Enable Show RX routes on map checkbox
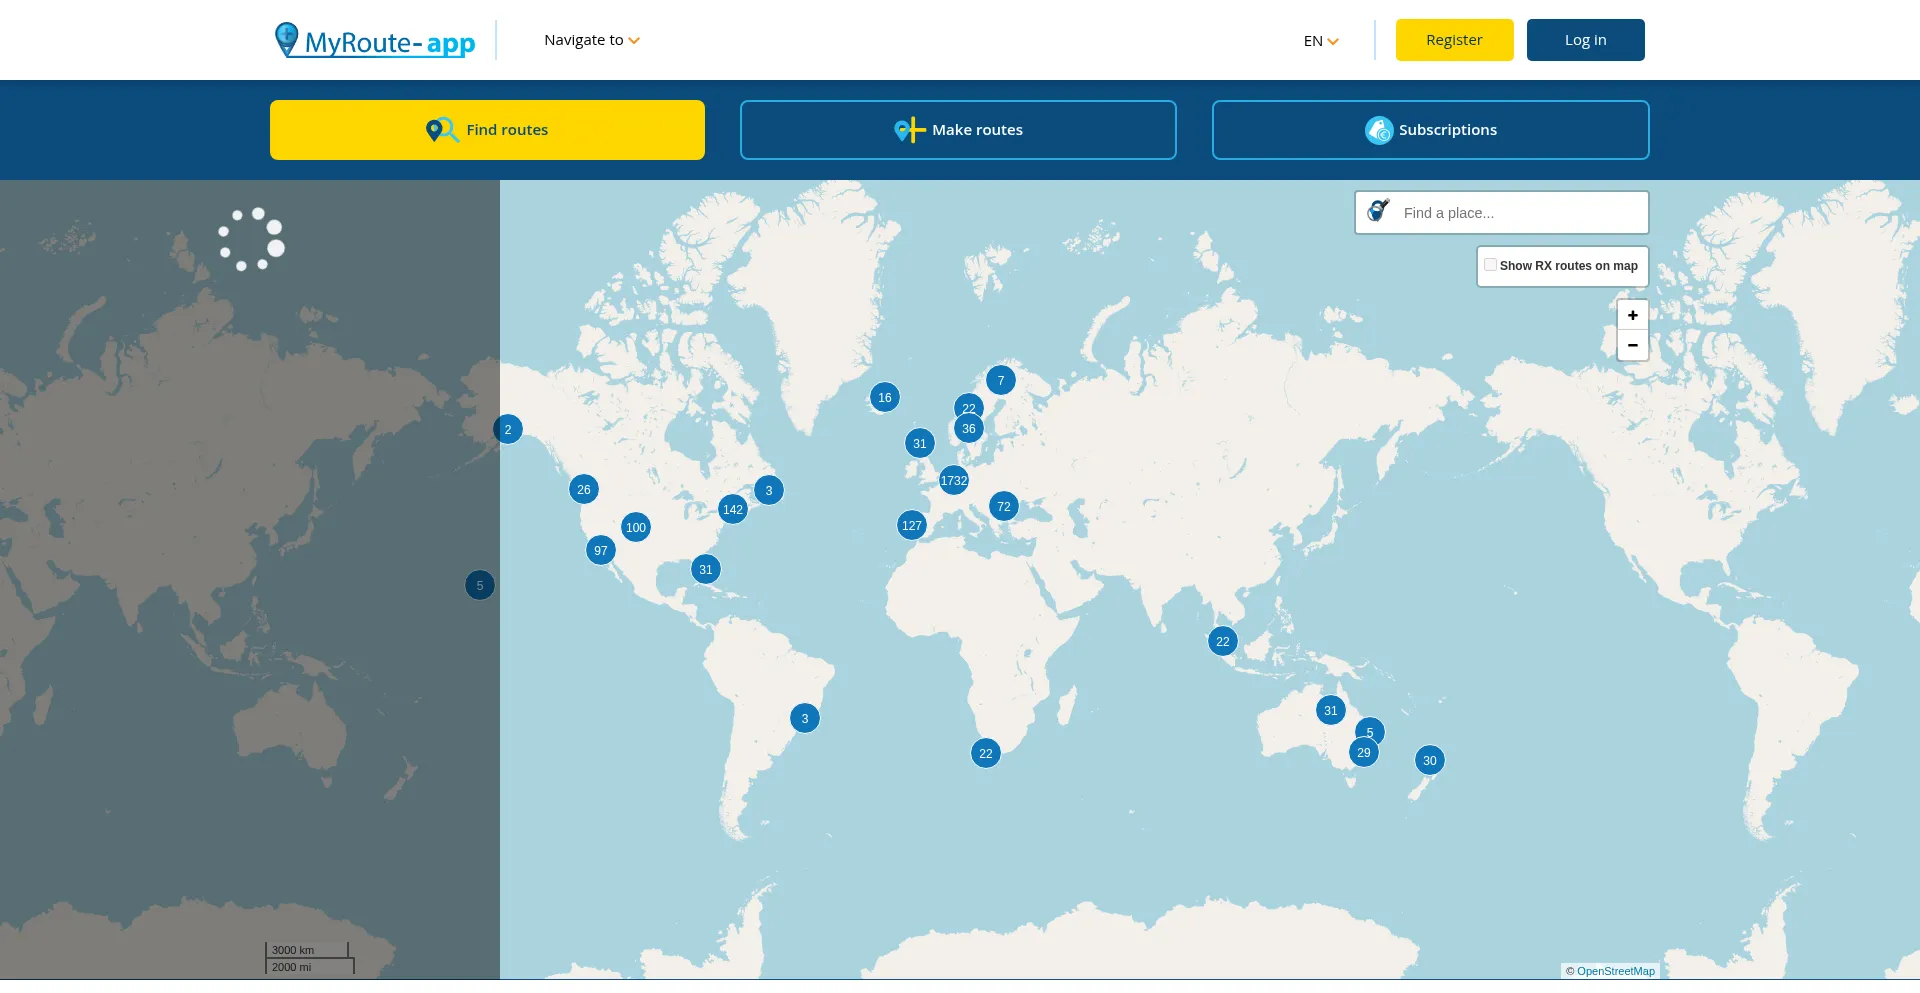This screenshot has width=1920, height=993. pyautogui.click(x=1490, y=265)
